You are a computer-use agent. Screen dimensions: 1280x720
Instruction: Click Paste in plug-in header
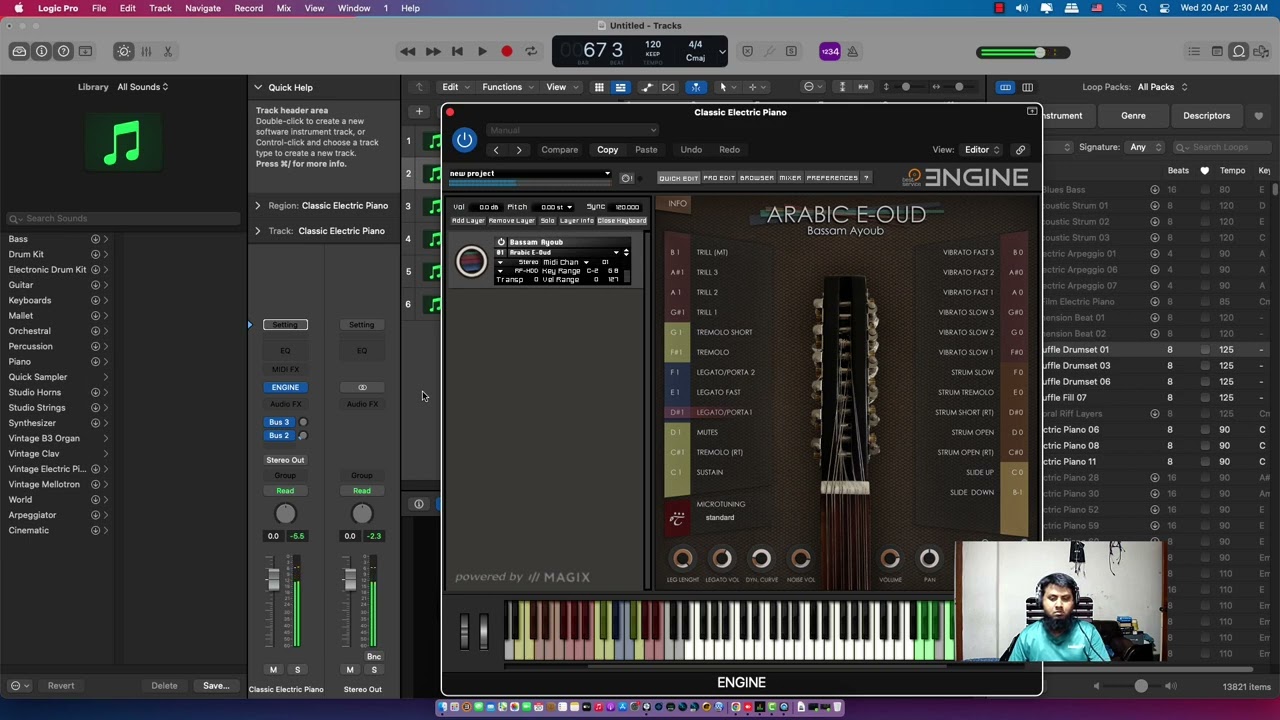[x=646, y=150]
